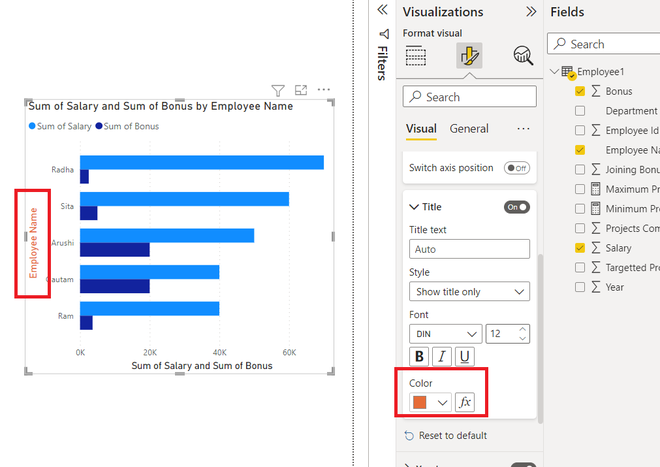The width and height of the screenshot is (660, 467).
Task: Turn off the Title toggle
Action: (516, 207)
